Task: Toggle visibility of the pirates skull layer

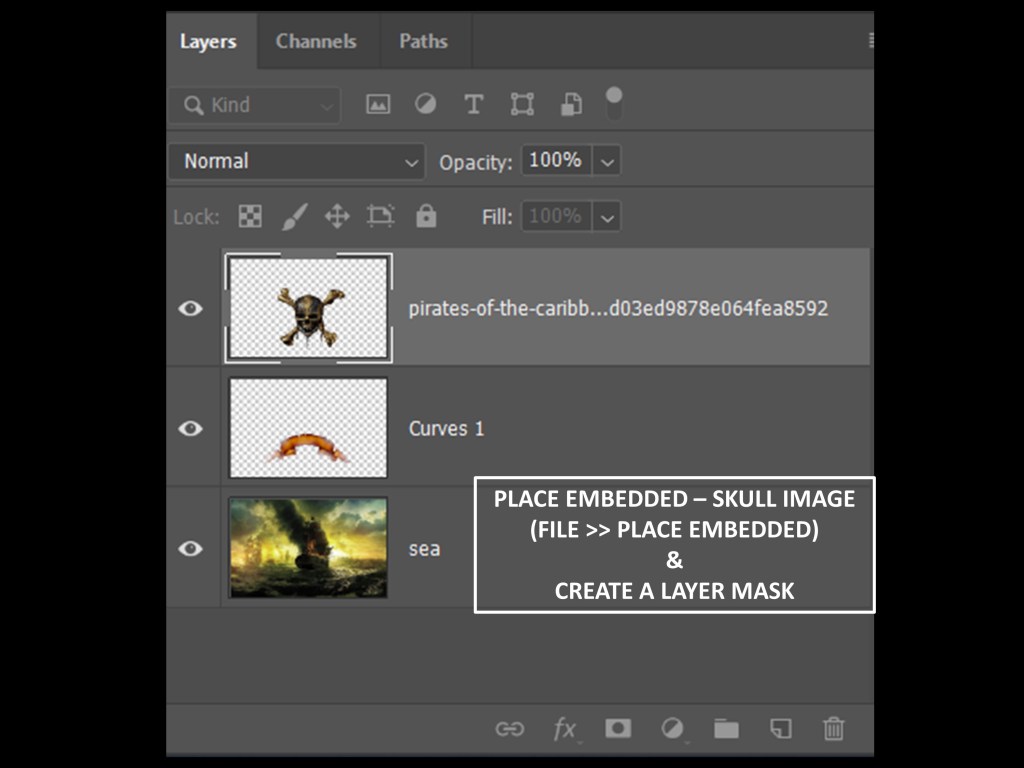Action: pos(190,308)
